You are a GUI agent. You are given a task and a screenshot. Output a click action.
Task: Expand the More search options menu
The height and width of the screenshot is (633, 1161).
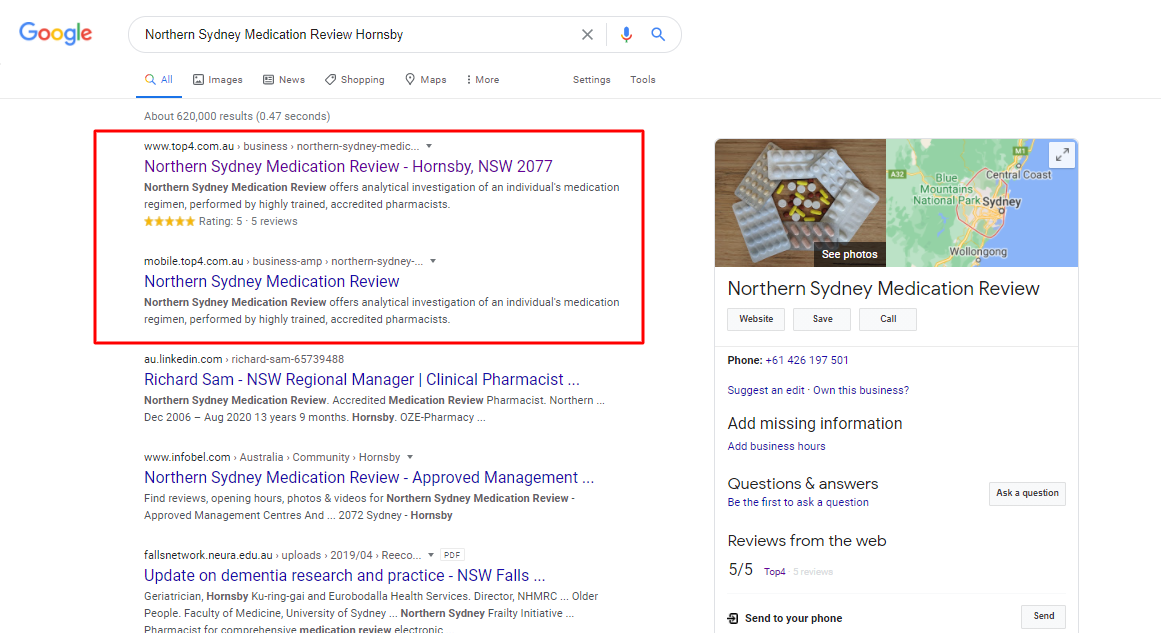point(482,80)
